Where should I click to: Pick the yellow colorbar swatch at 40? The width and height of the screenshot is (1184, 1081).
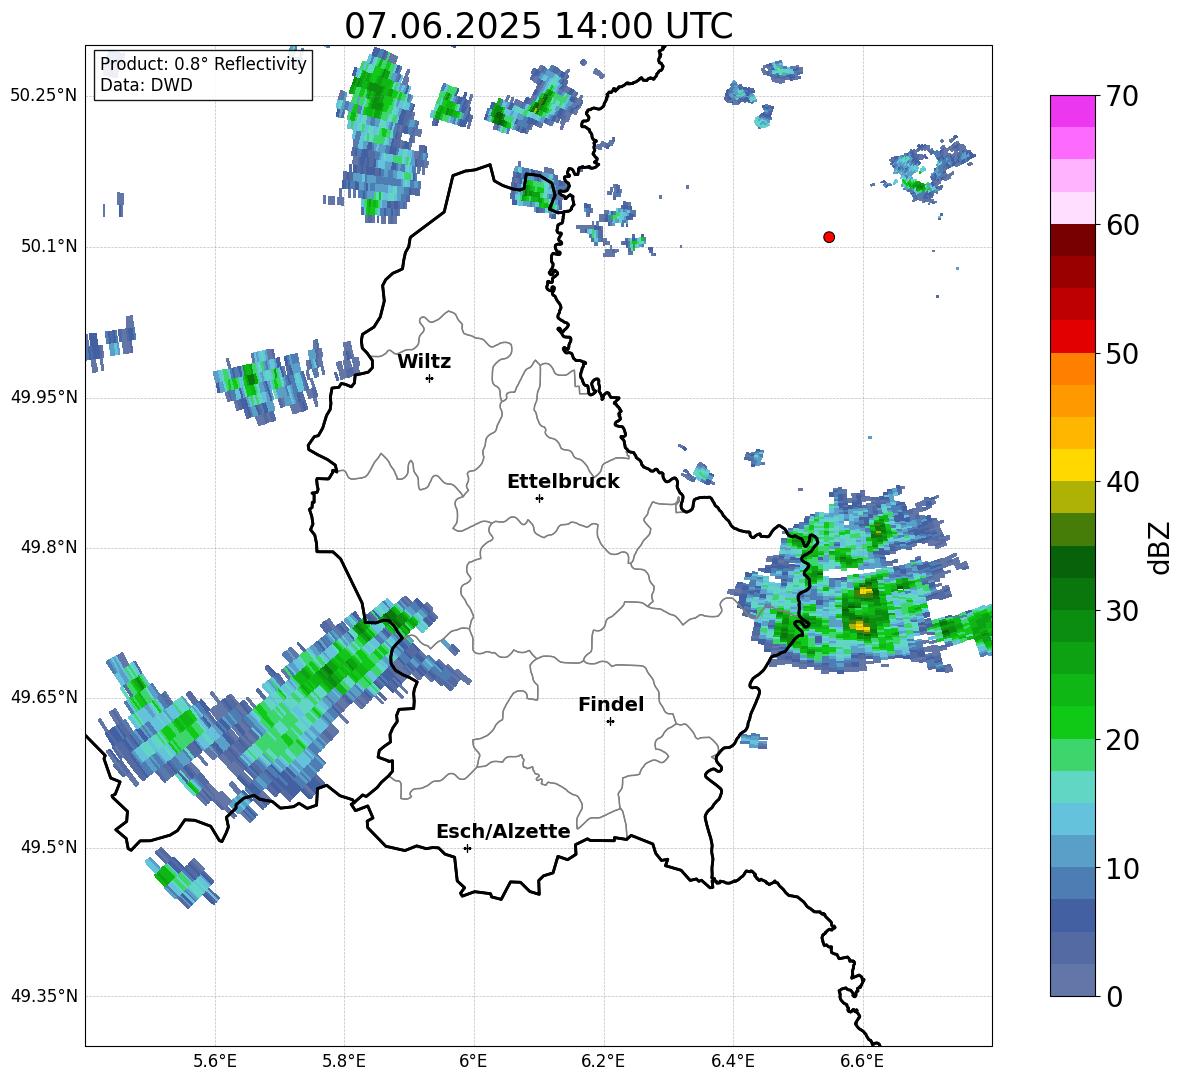click(x=1073, y=465)
